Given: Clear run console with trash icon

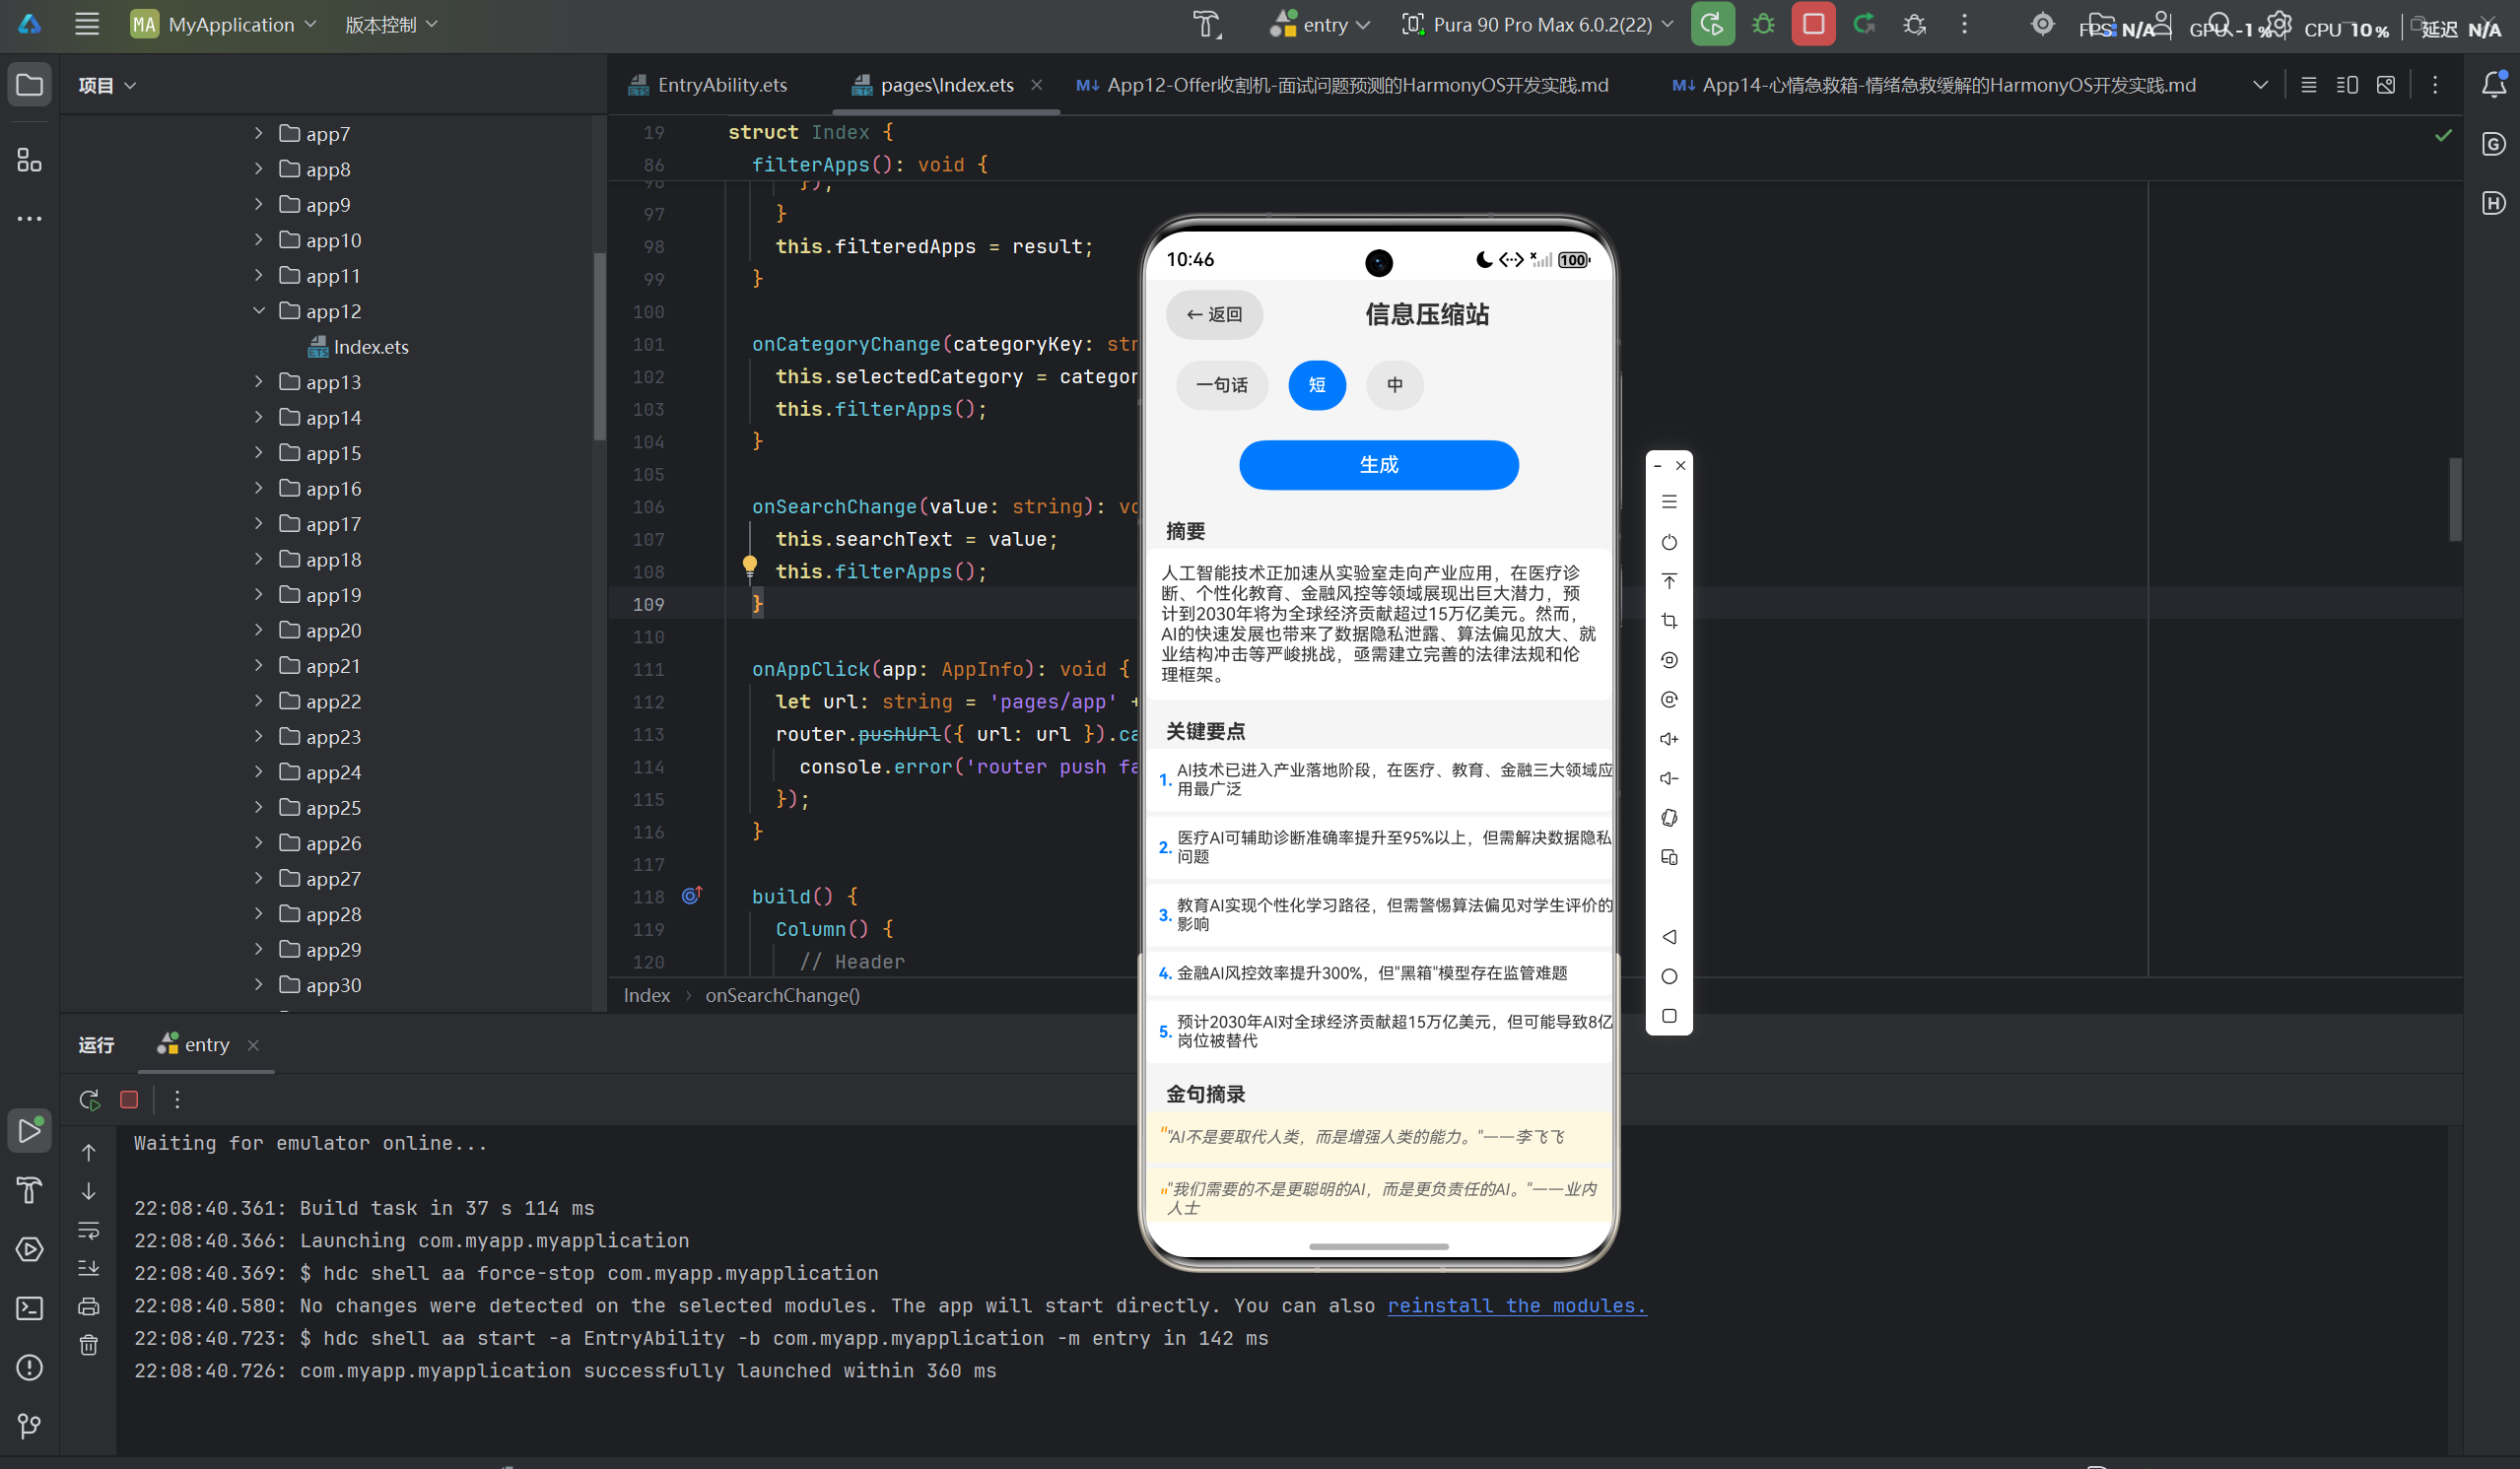Looking at the screenshot, I should pos(89,1345).
